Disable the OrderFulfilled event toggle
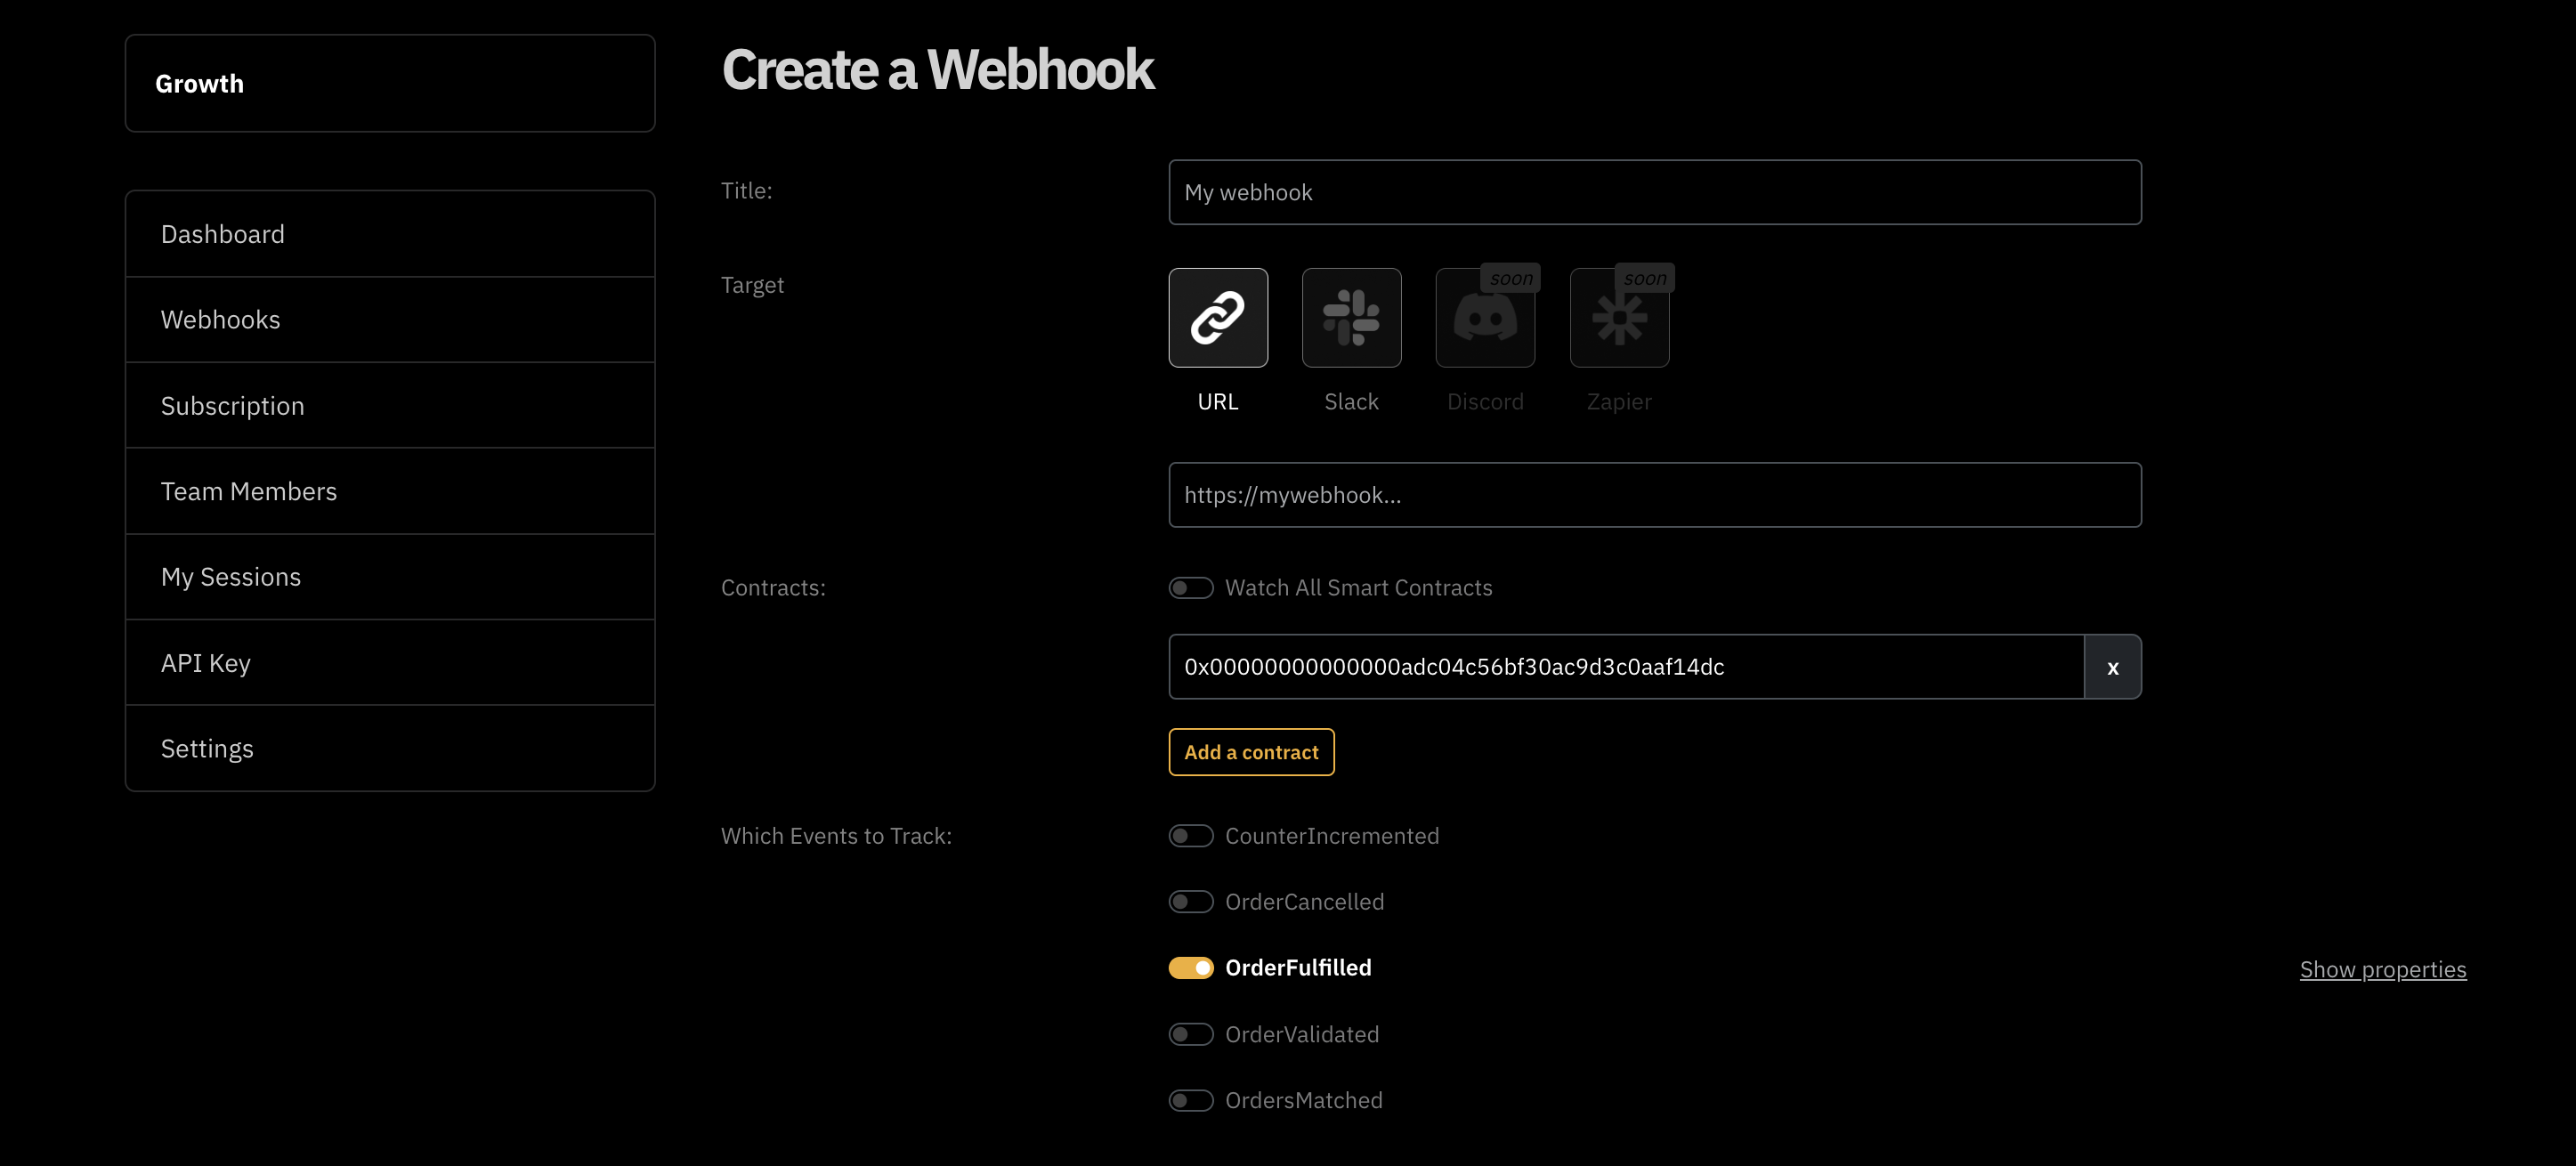 pos(1190,968)
